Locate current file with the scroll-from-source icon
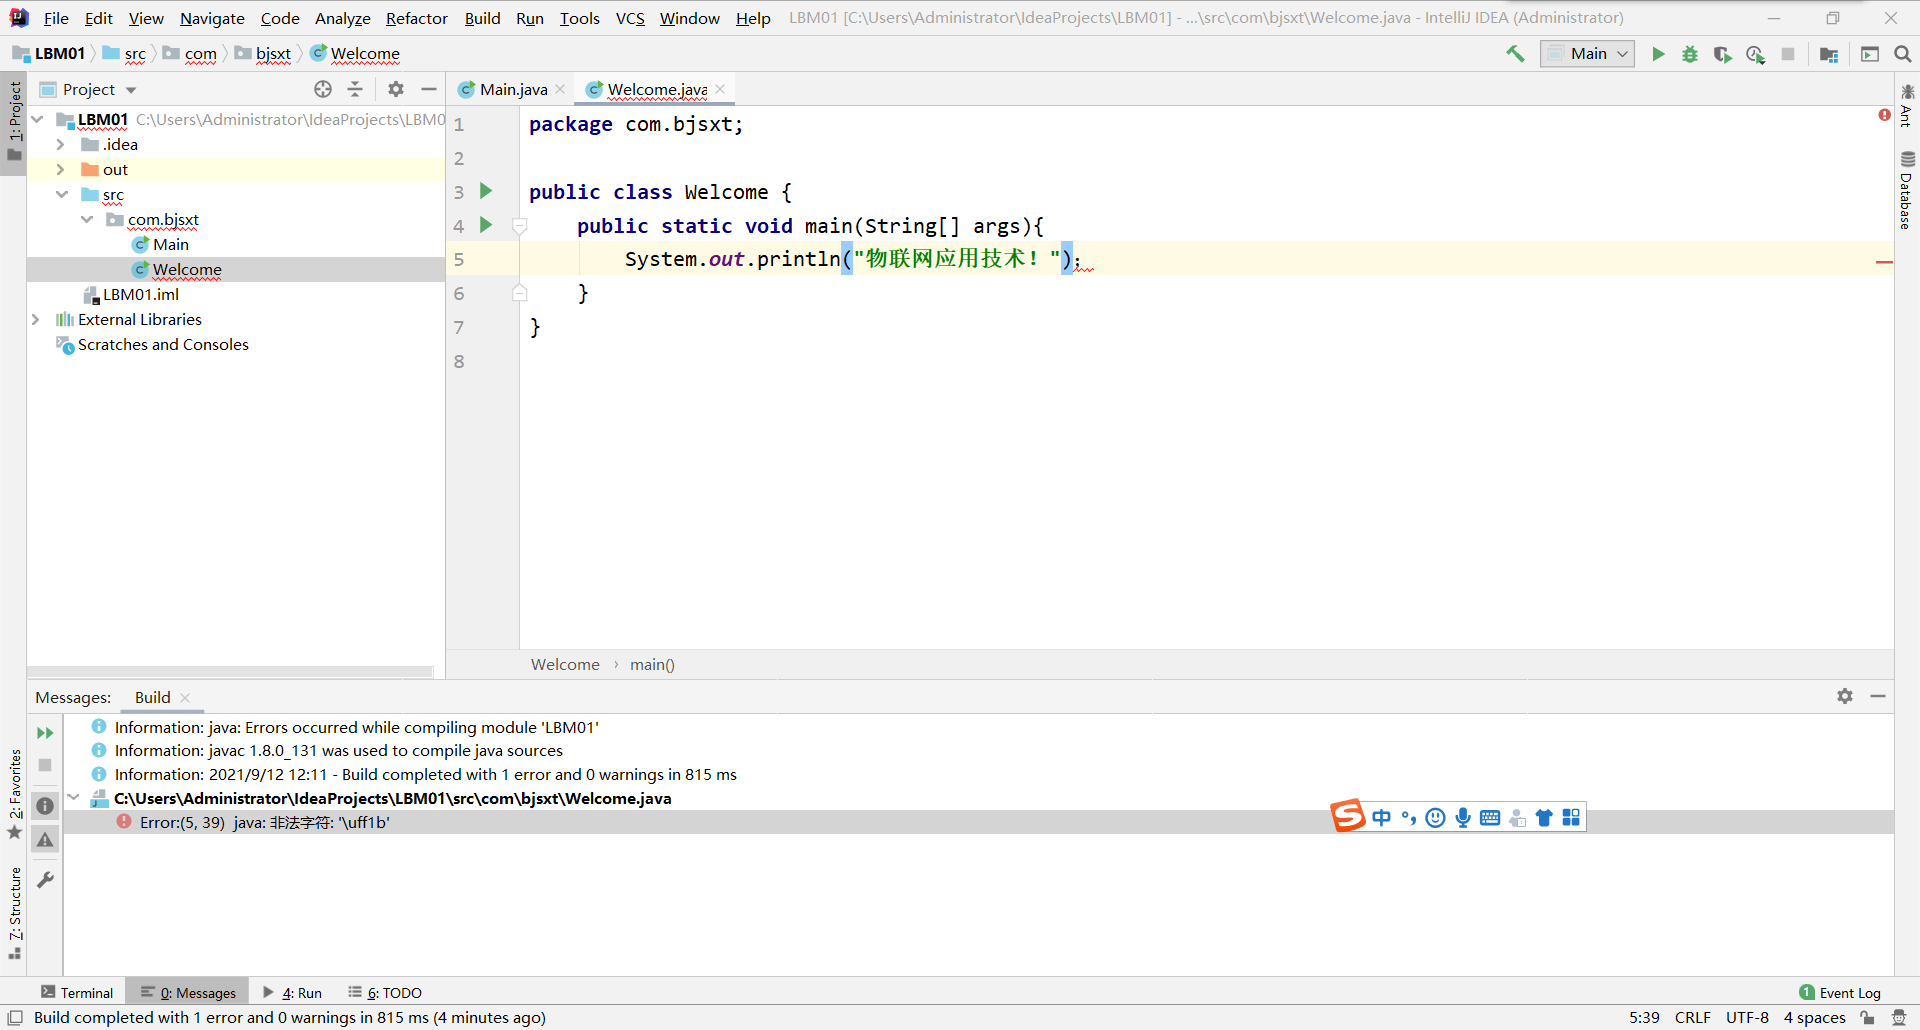This screenshot has width=1920, height=1030. [323, 89]
